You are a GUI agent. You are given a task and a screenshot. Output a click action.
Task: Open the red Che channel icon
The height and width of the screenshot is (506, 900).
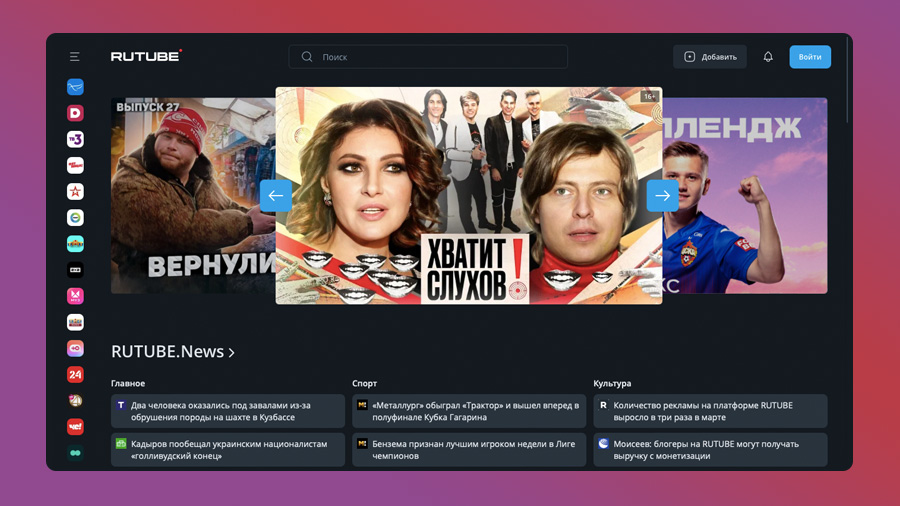75,427
